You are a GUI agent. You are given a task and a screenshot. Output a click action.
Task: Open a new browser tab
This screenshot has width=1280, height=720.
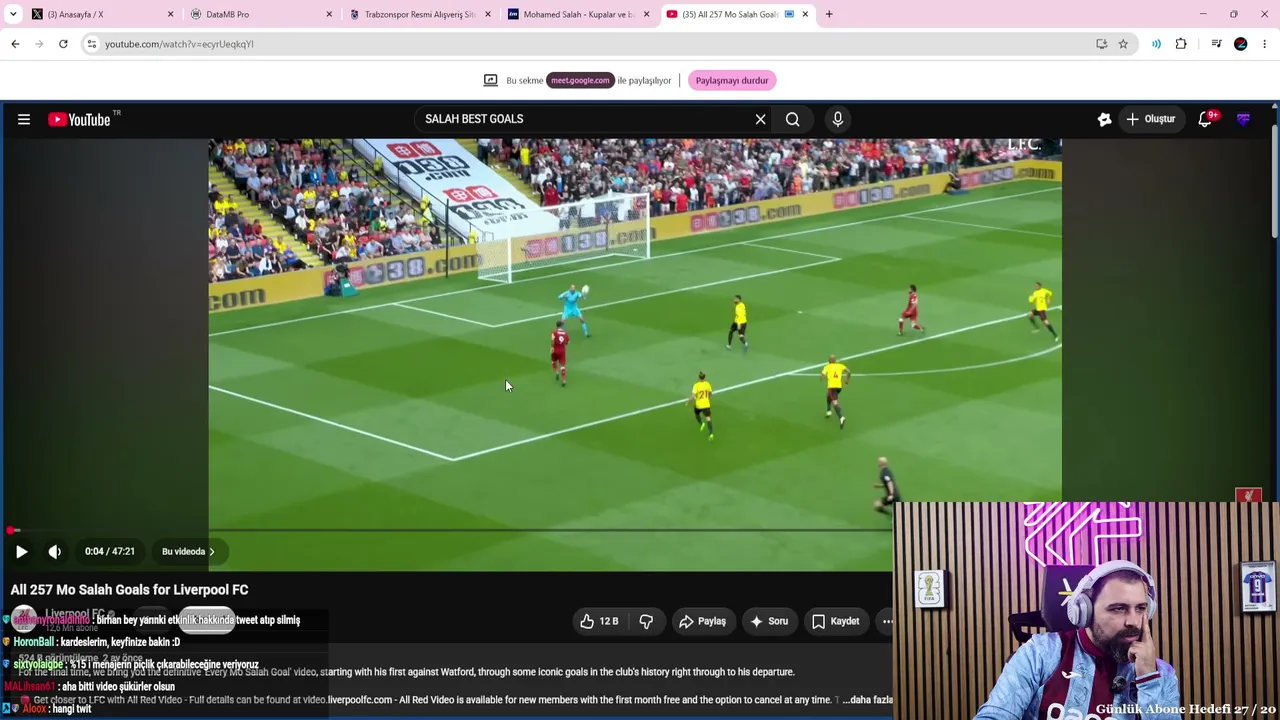pos(829,14)
